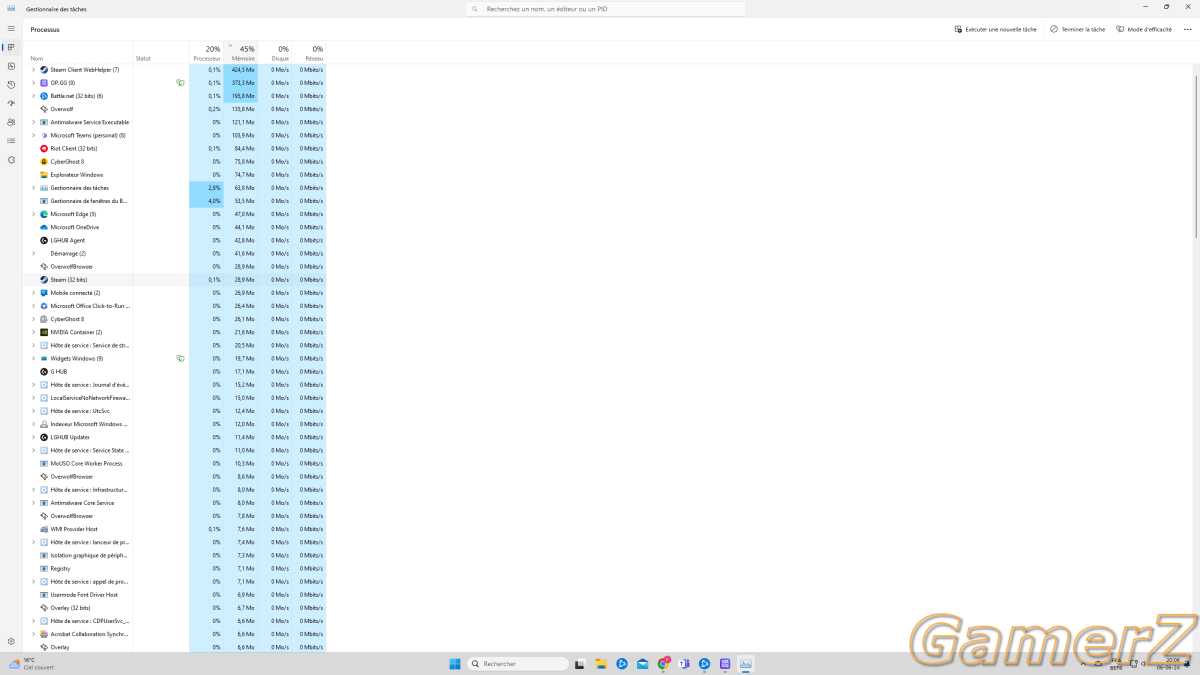The image size is (1200, 675).
Task: Open Task Manager settings gear
Action: click(x=11, y=641)
